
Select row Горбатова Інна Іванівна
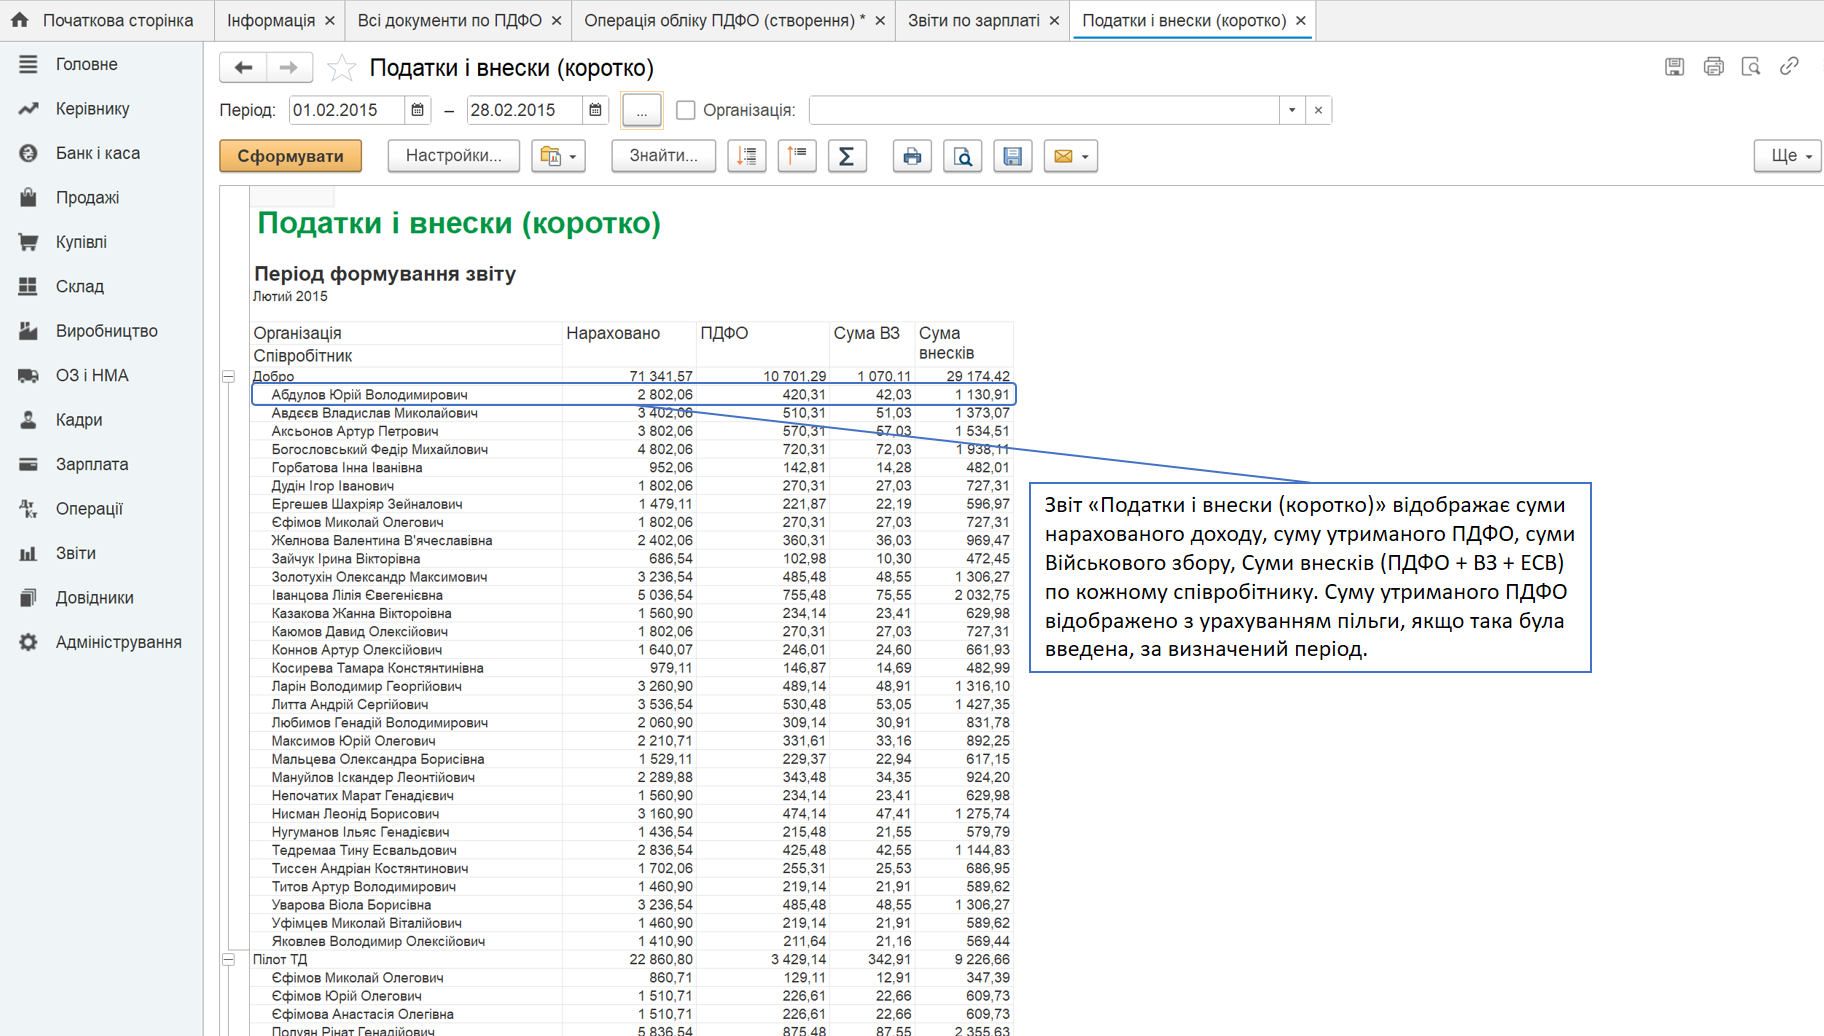pyautogui.click(x=633, y=468)
